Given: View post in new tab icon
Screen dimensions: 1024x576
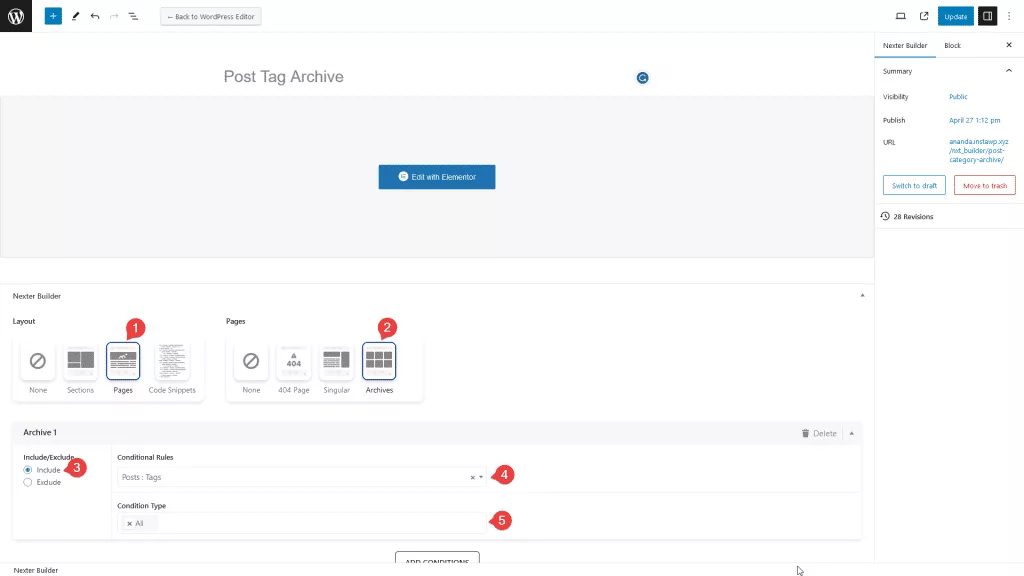Looking at the screenshot, I should pos(924,16).
